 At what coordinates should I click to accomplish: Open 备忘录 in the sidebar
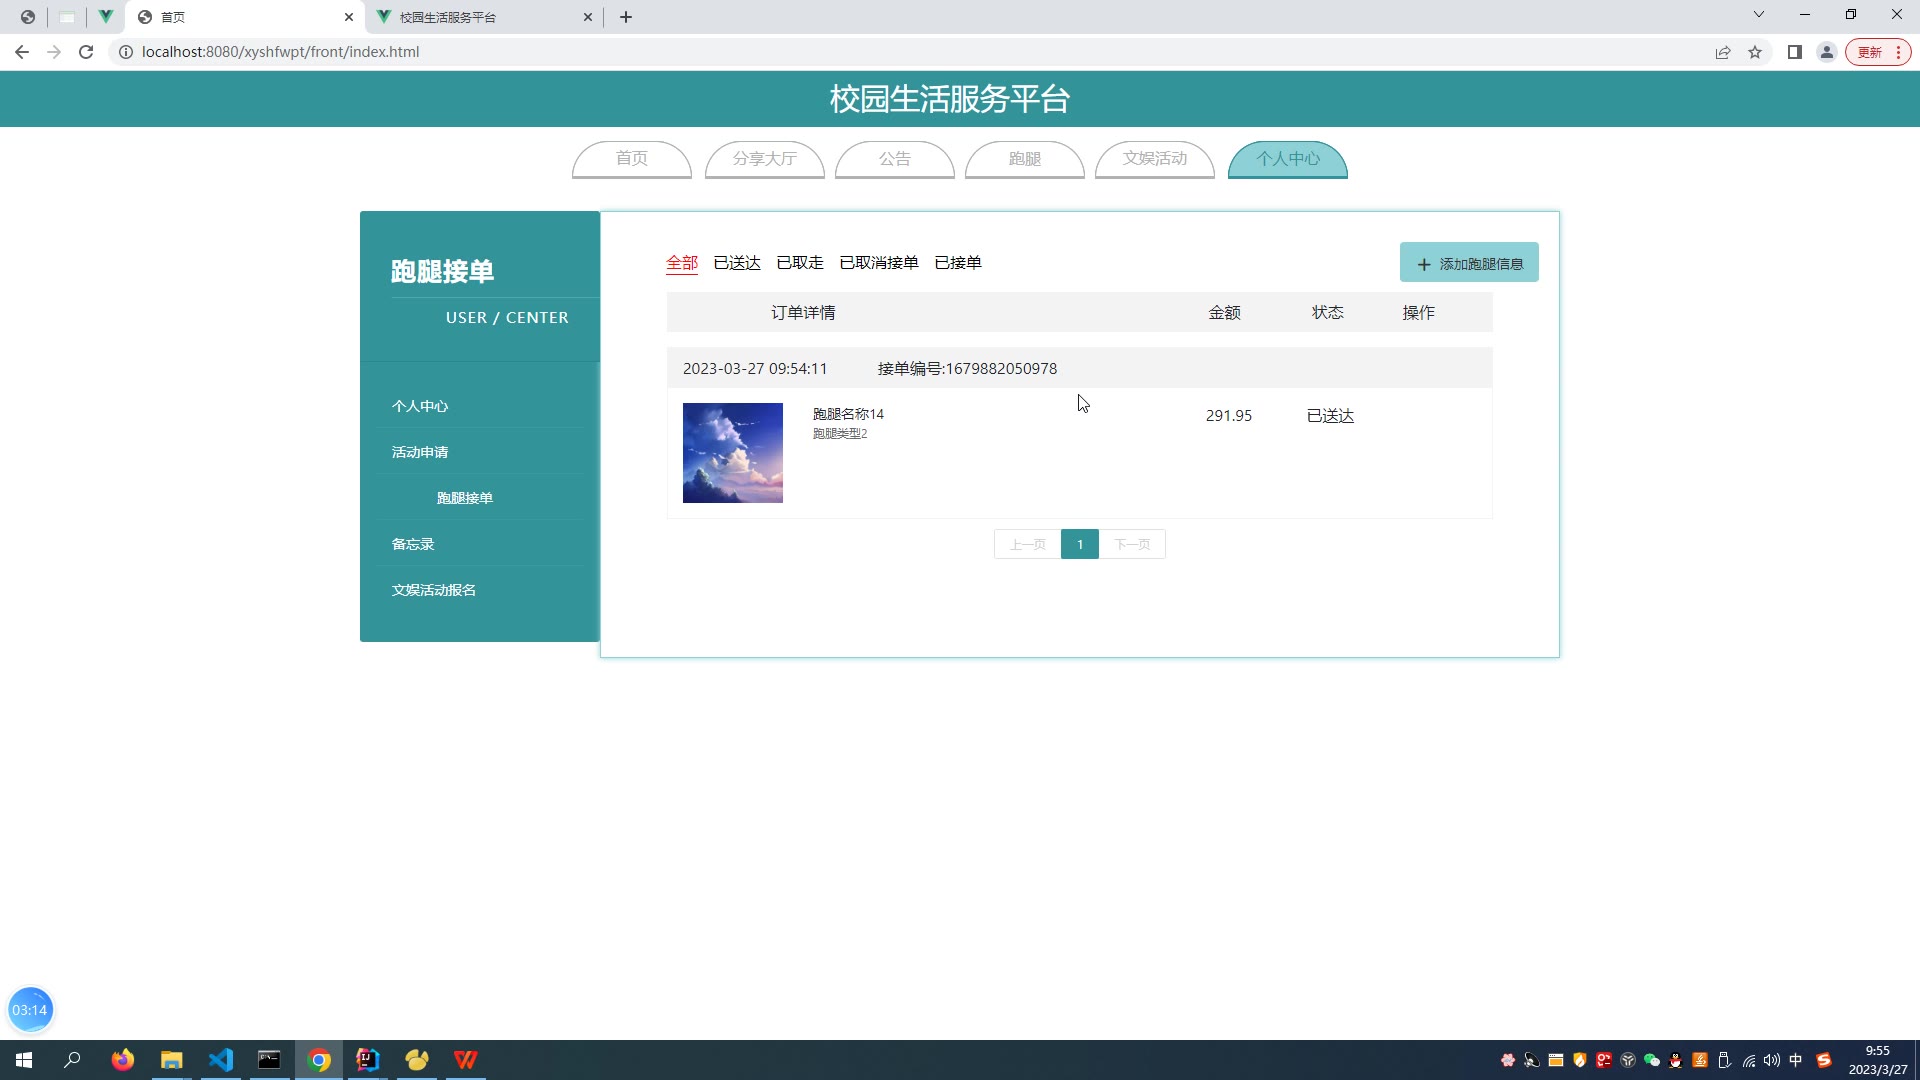(x=413, y=544)
